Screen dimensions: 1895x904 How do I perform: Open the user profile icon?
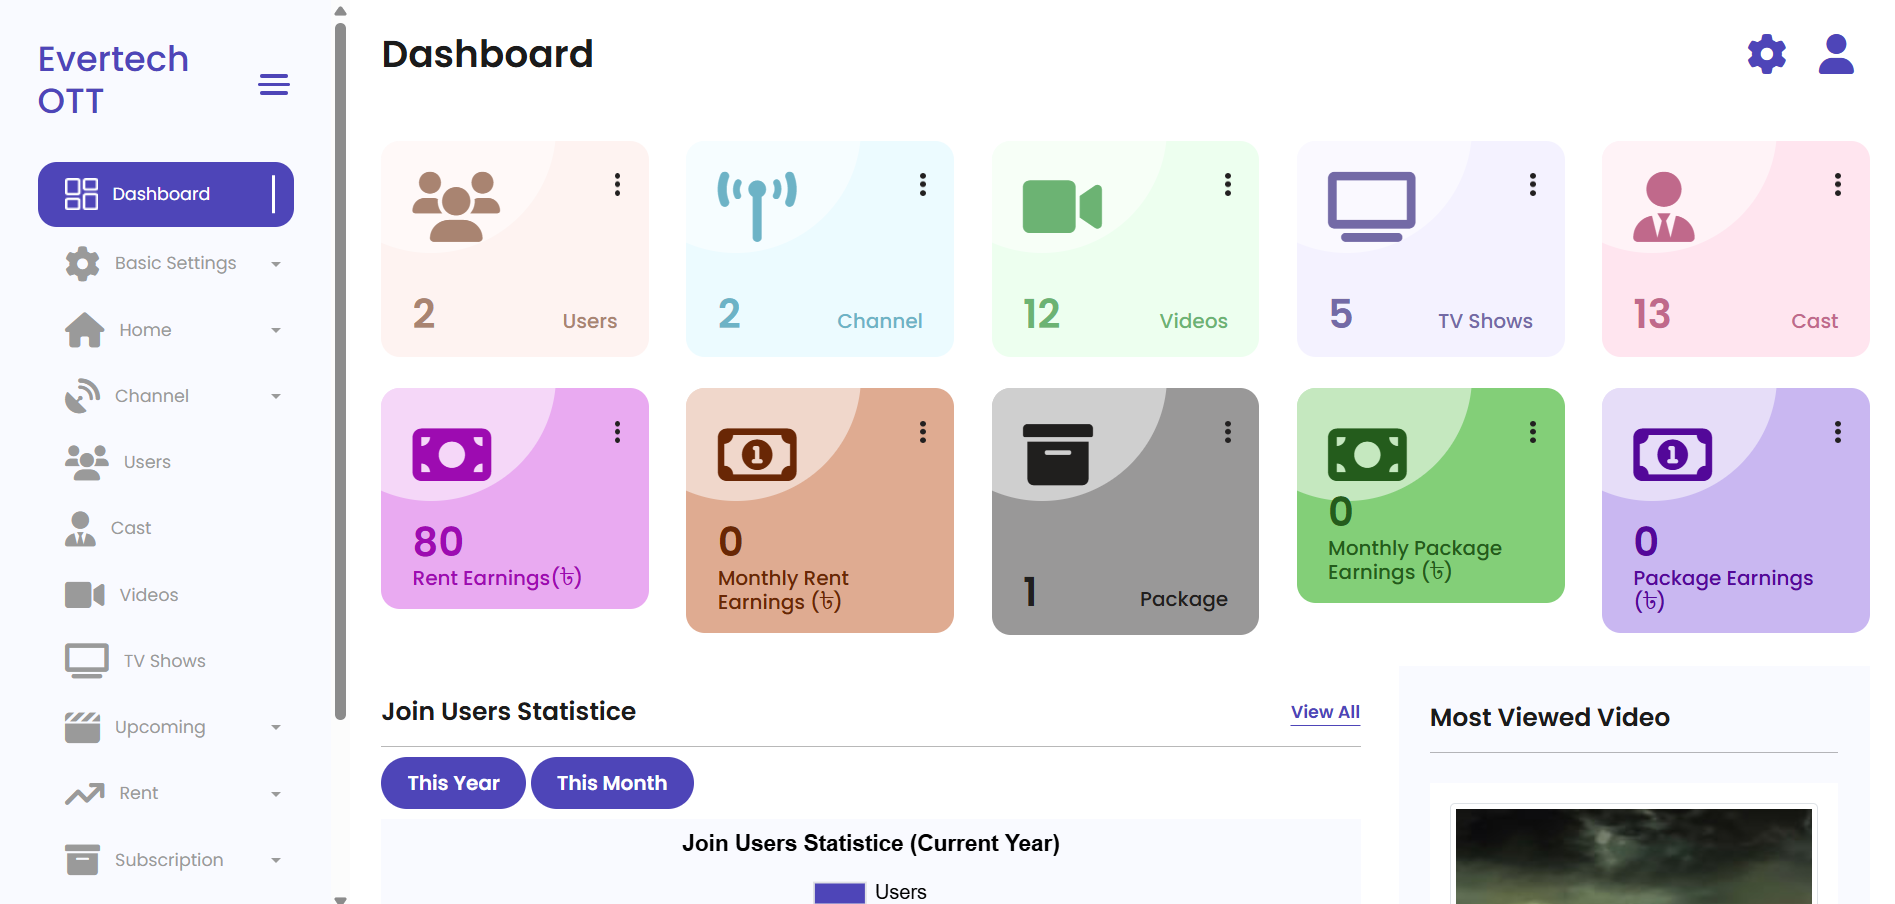pyautogui.click(x=1835, y=54)
